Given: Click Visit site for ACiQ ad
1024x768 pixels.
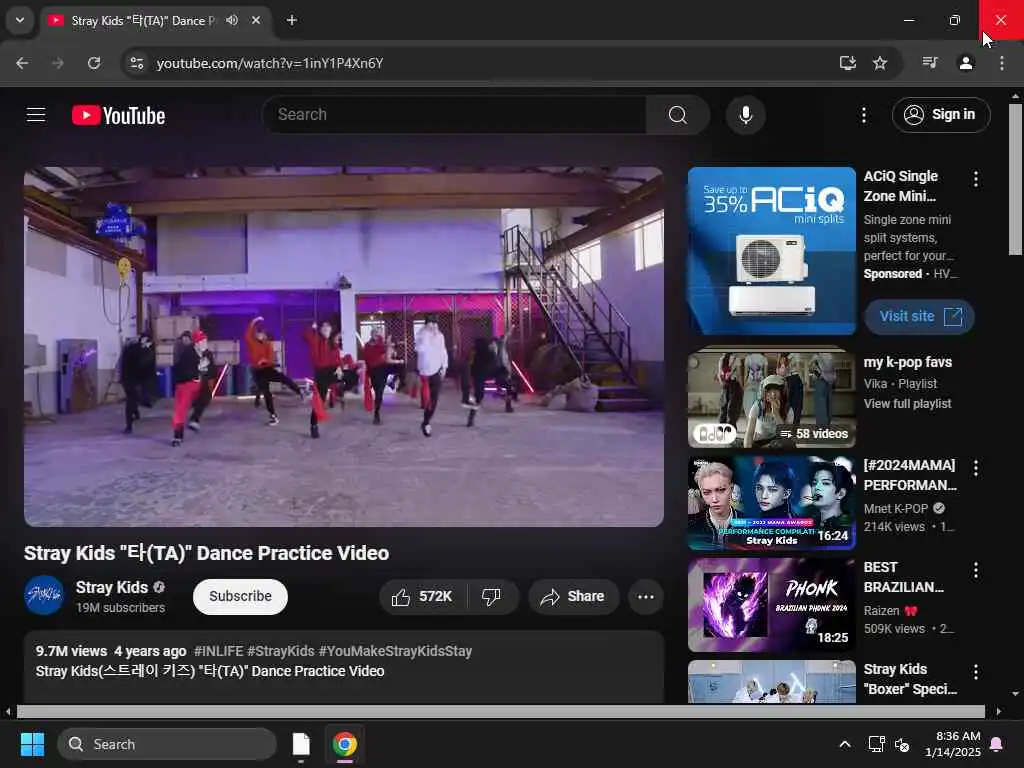Looking at the screenshot, I should 920,316.
